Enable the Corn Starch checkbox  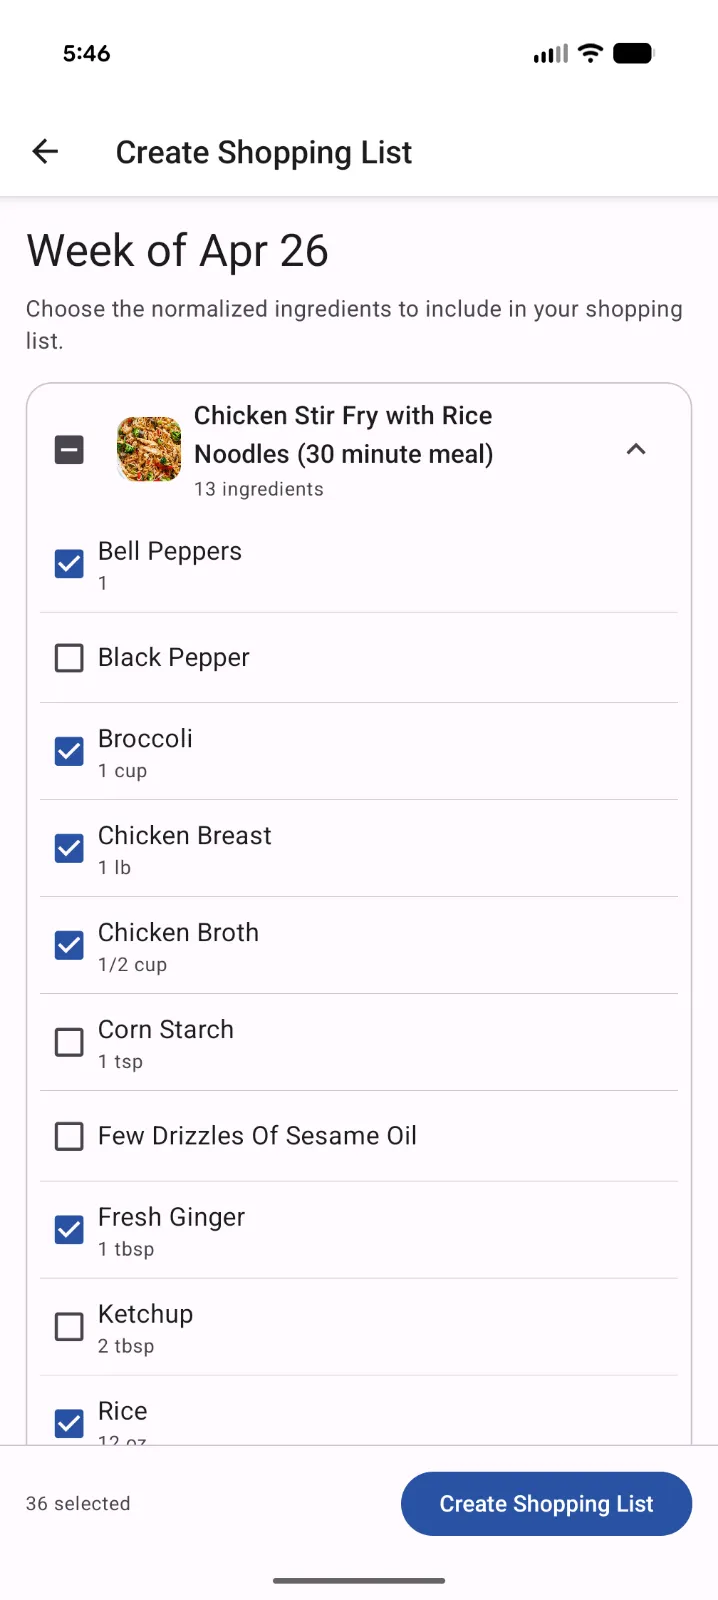tap(68, 1041)
